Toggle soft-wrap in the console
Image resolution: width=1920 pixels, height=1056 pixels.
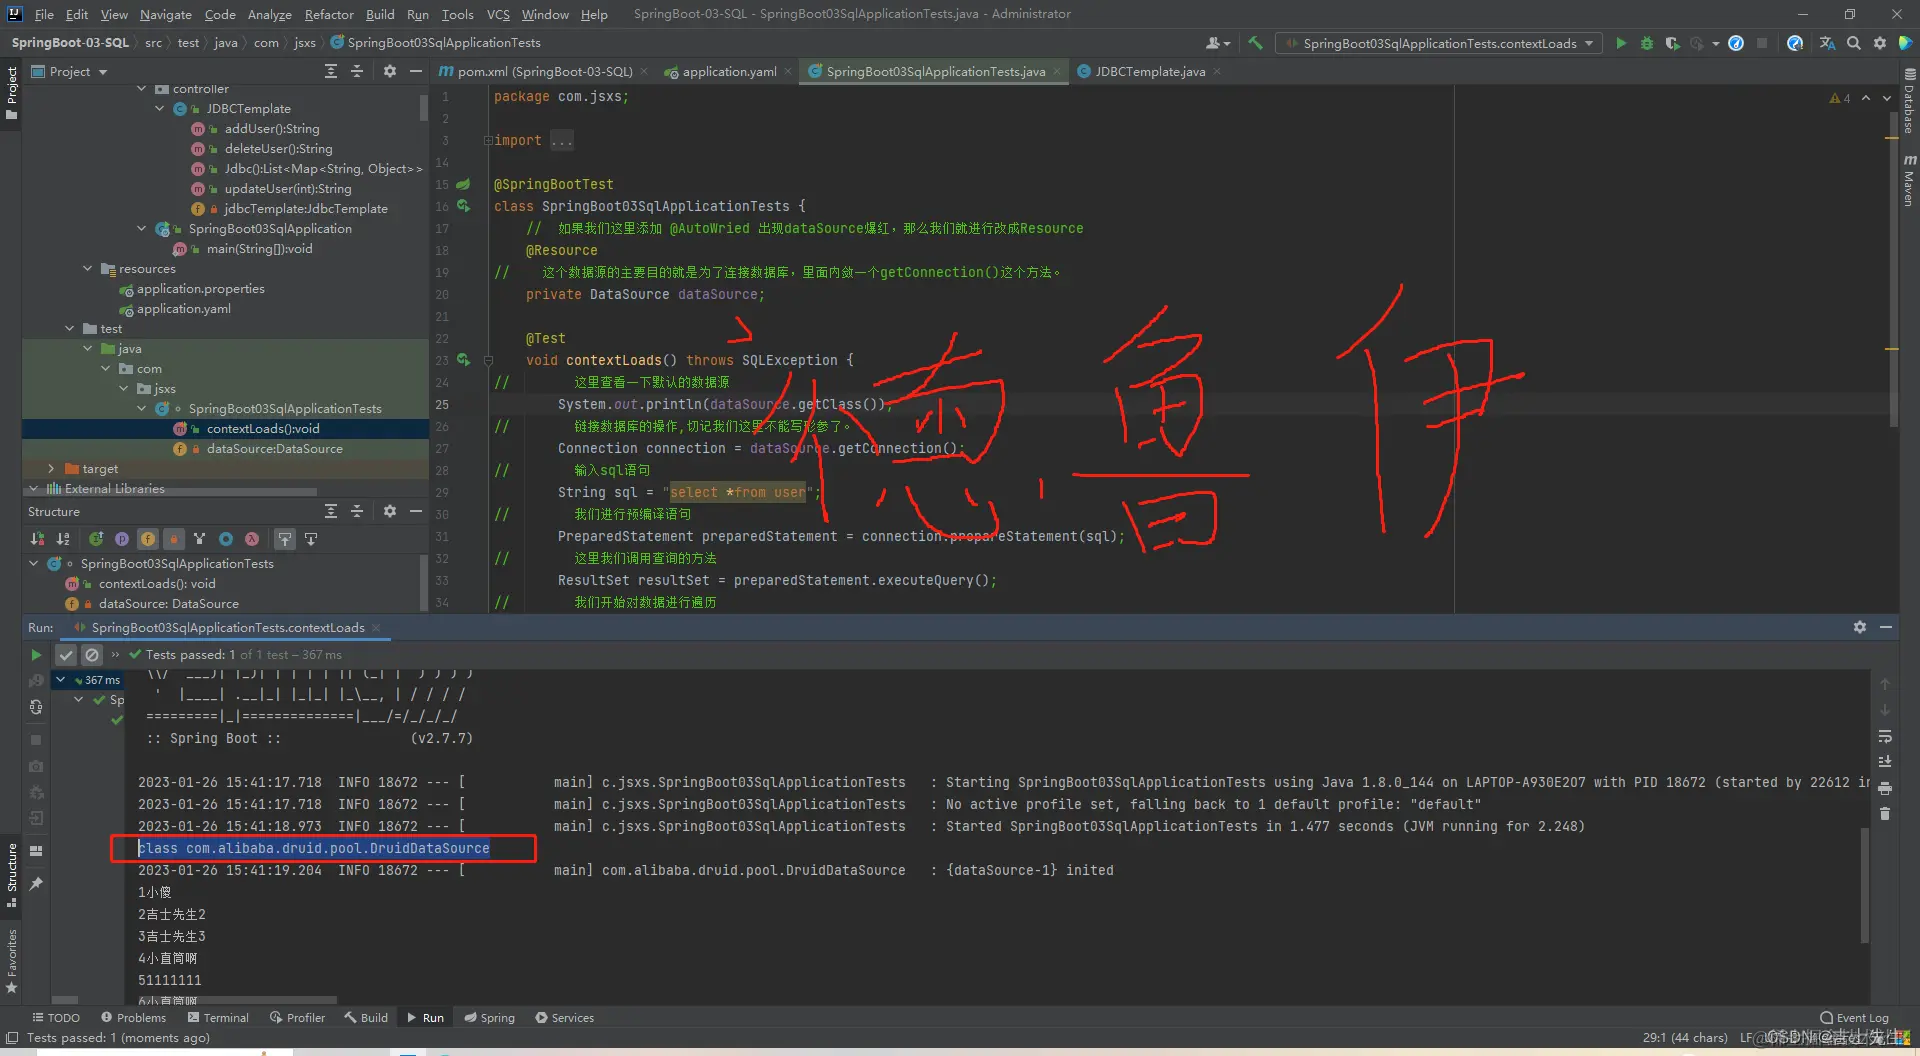click(1885, 736)
